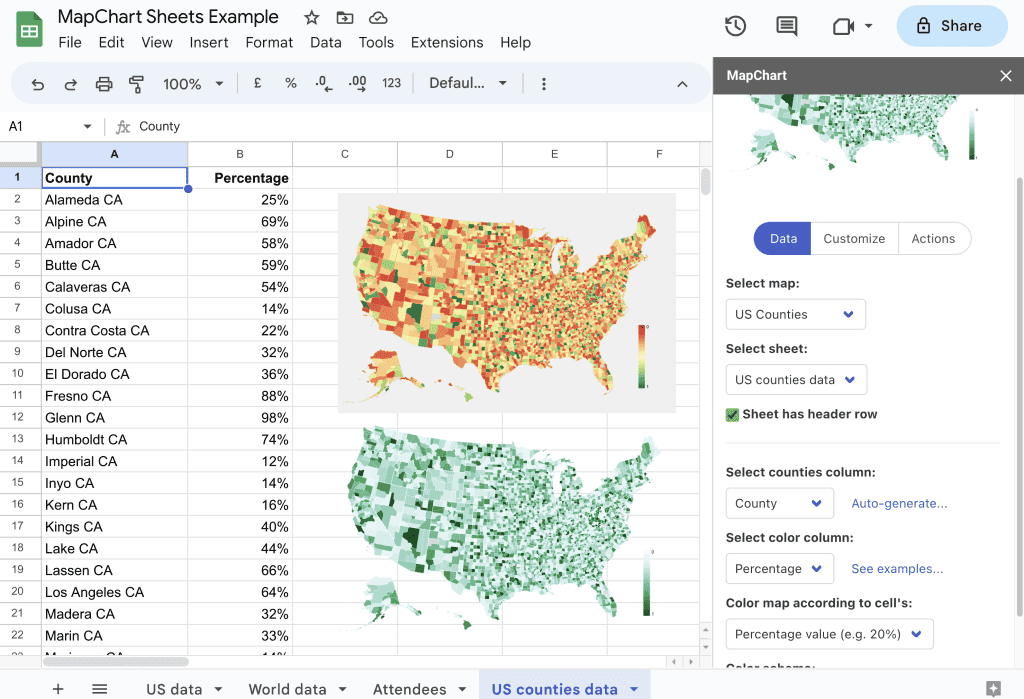Close the MapChart sidebar
Image resolution: width=1024 pixels, height=699 pixels.
point(1006,76)
